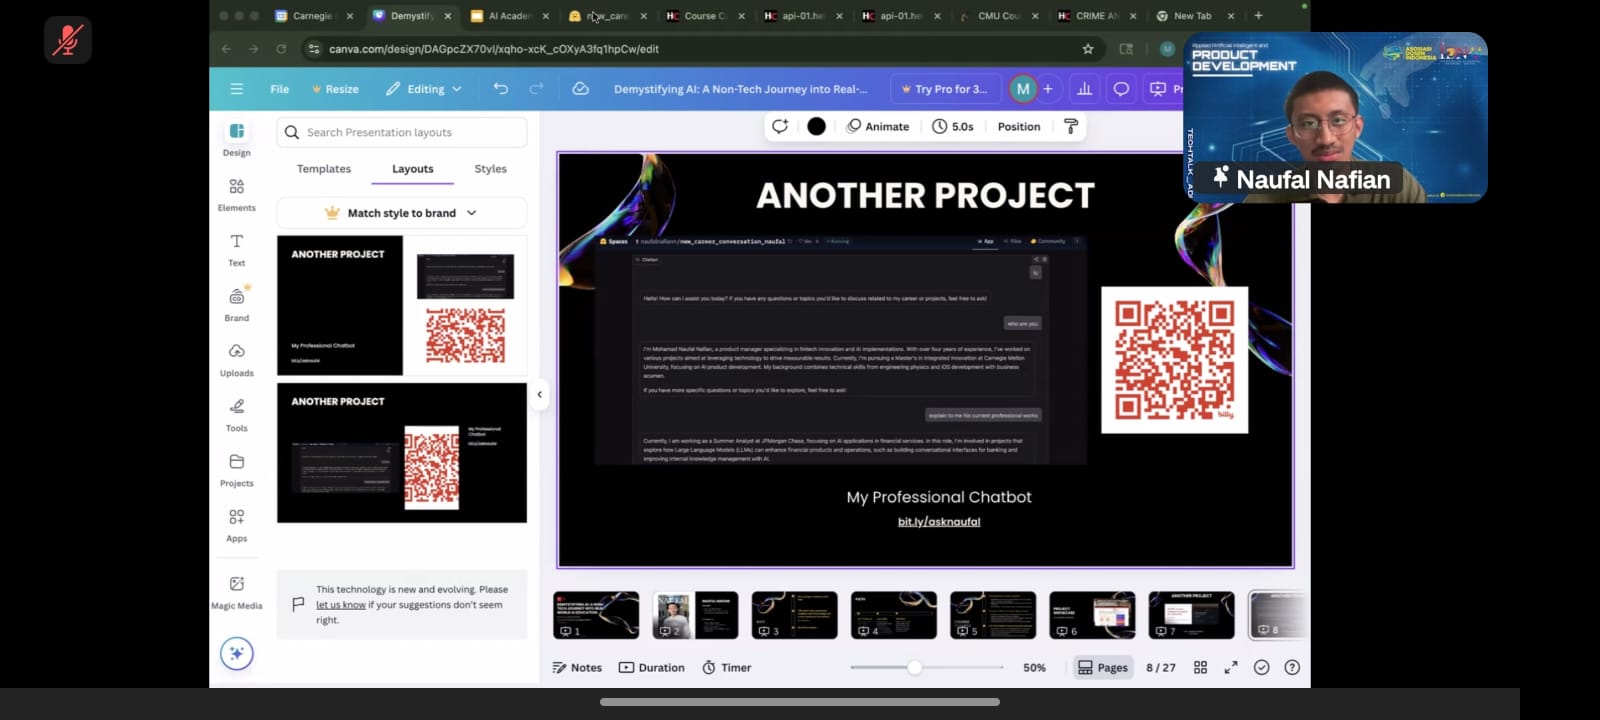
Task: Expand the Editing mode dropdown
Action: 424,89
